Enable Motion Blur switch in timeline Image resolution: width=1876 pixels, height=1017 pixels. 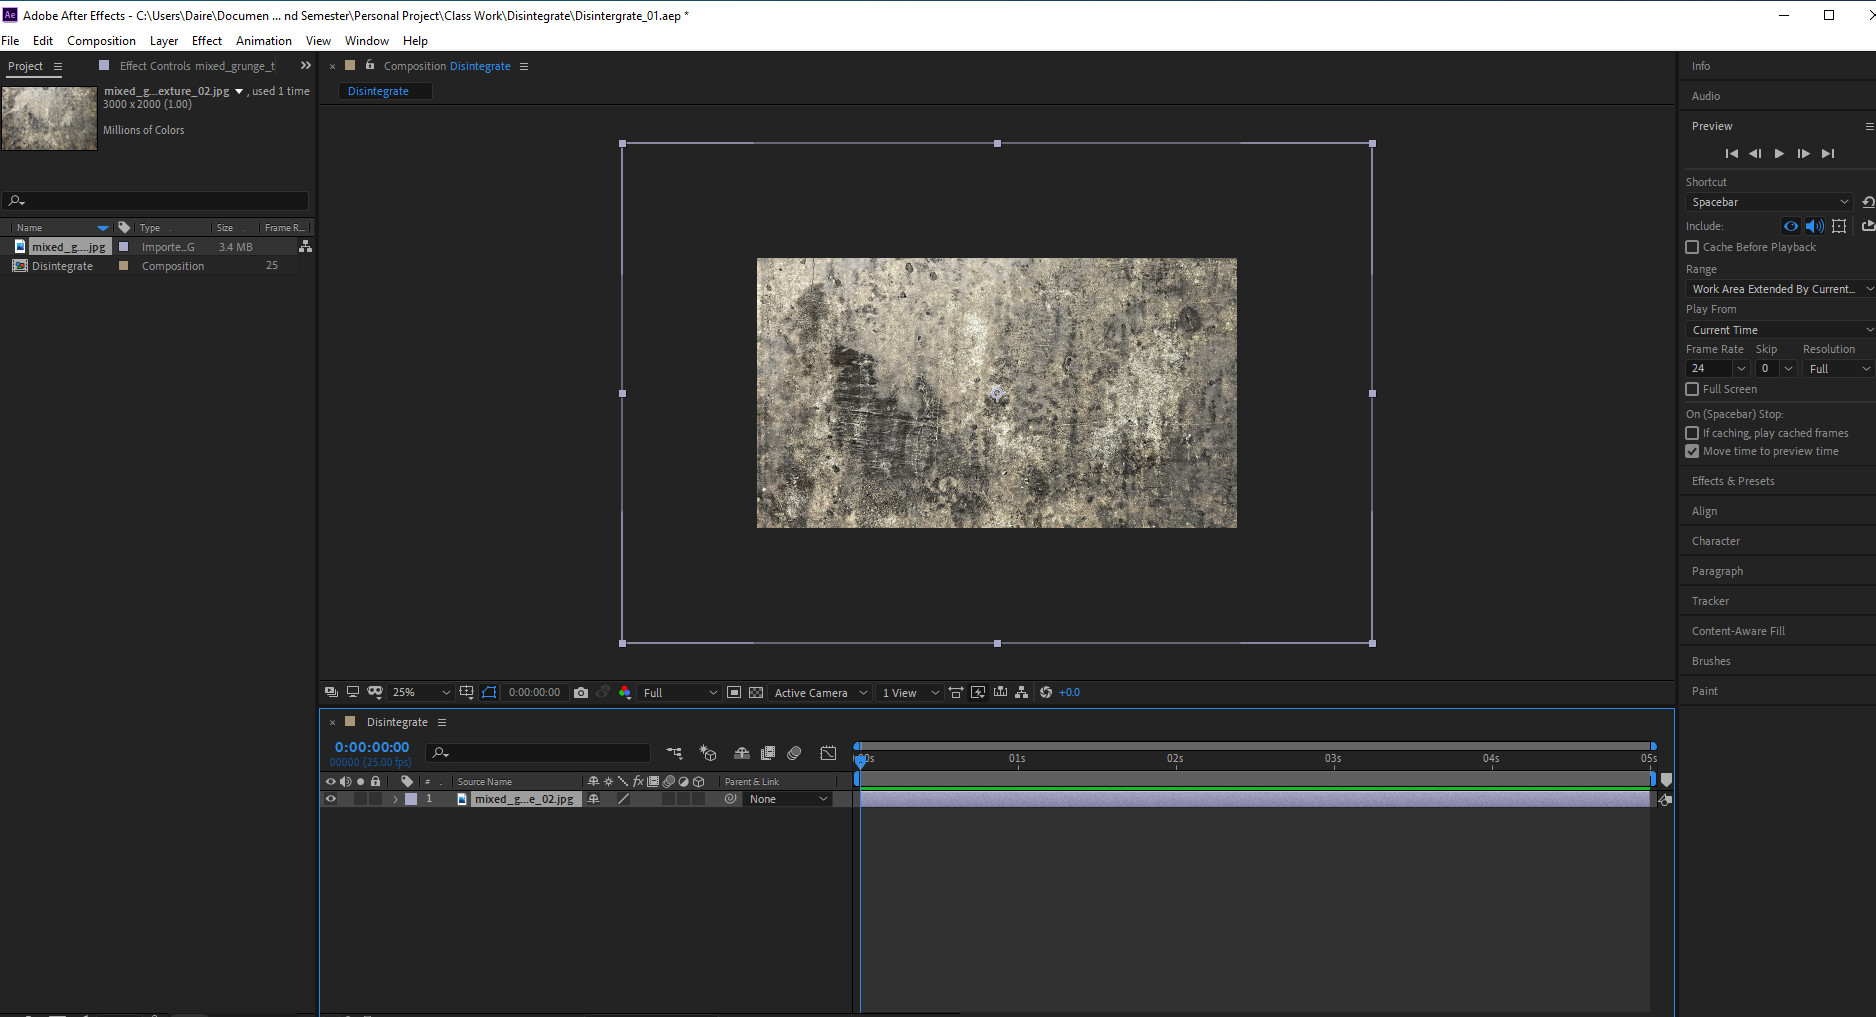(x=794, y=753)
